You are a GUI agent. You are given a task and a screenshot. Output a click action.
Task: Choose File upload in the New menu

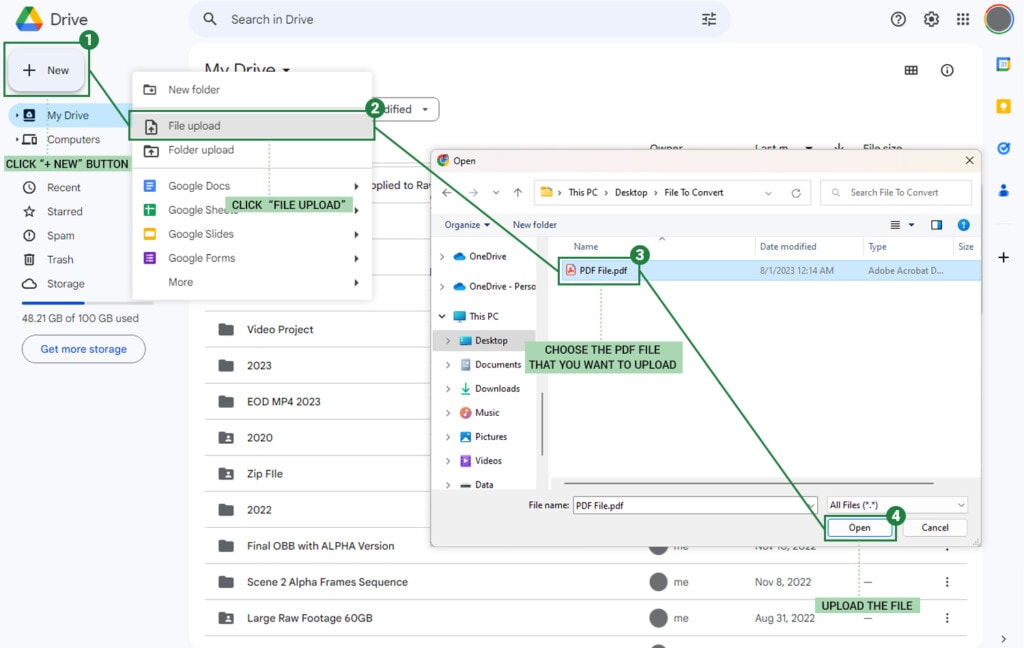pyautogui.click(x=252, y=126)
